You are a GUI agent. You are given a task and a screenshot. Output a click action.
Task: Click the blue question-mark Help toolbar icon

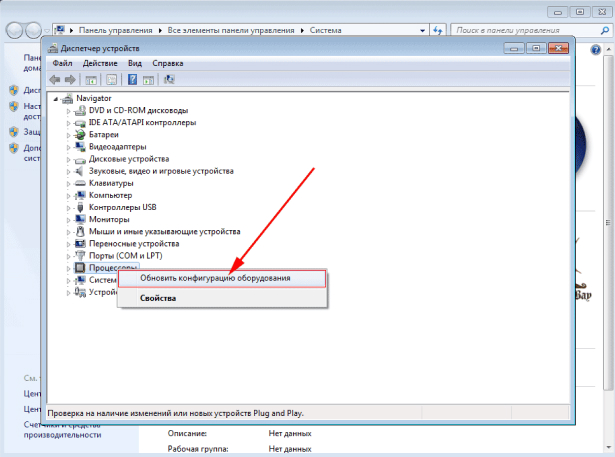tap(133, 80)
